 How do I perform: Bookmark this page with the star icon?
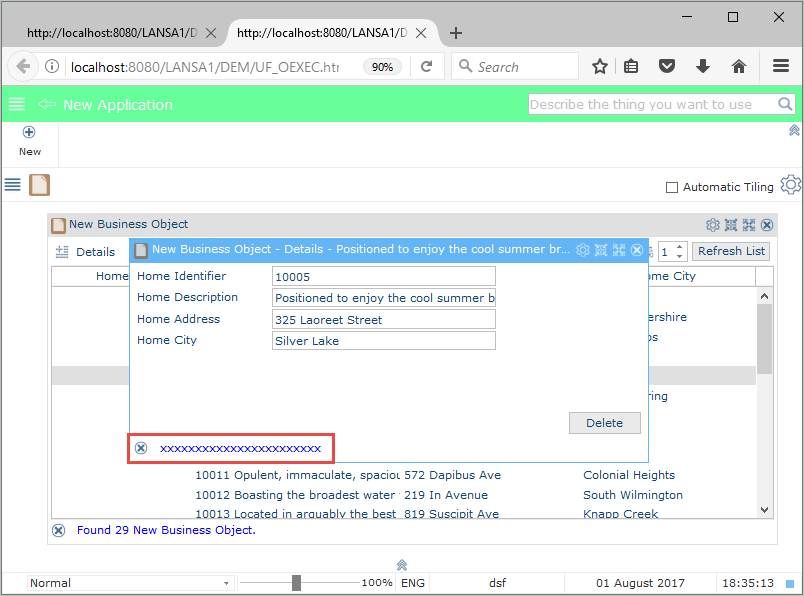pyautogui.click(x=600, y=67)
